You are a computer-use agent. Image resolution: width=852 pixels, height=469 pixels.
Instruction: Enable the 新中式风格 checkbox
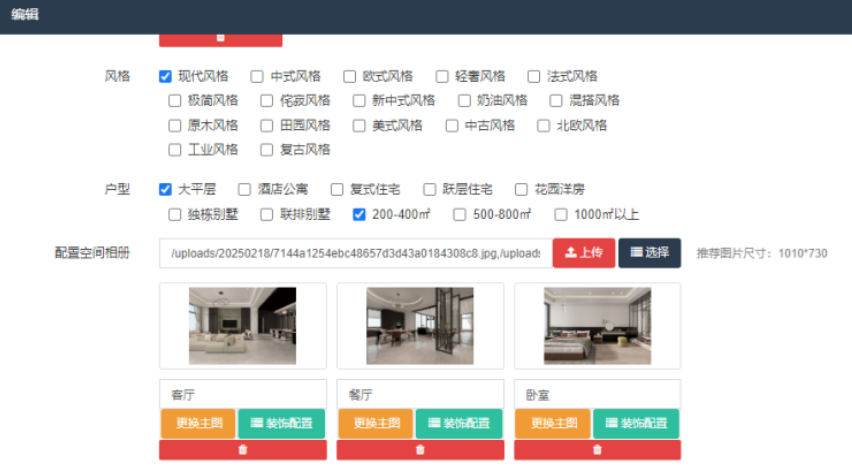[x=359, y=100]
